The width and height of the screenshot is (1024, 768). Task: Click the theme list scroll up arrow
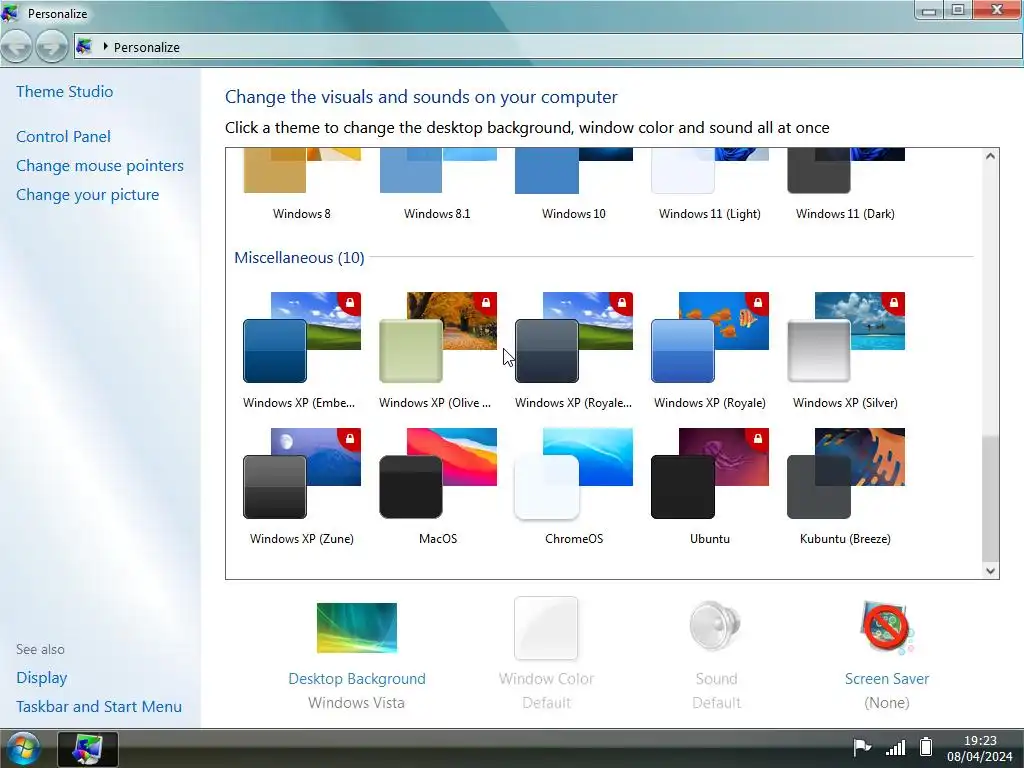point(990,156)
